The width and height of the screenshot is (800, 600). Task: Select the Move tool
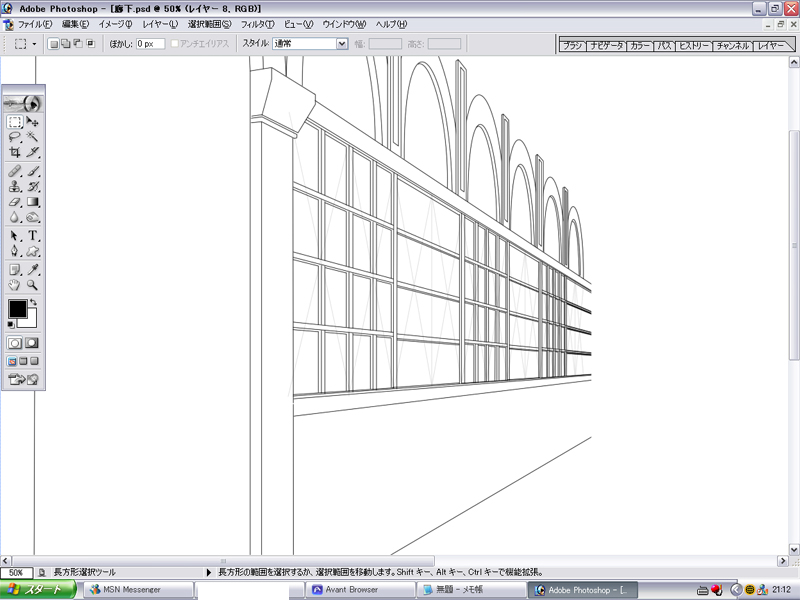coord(32,122)
